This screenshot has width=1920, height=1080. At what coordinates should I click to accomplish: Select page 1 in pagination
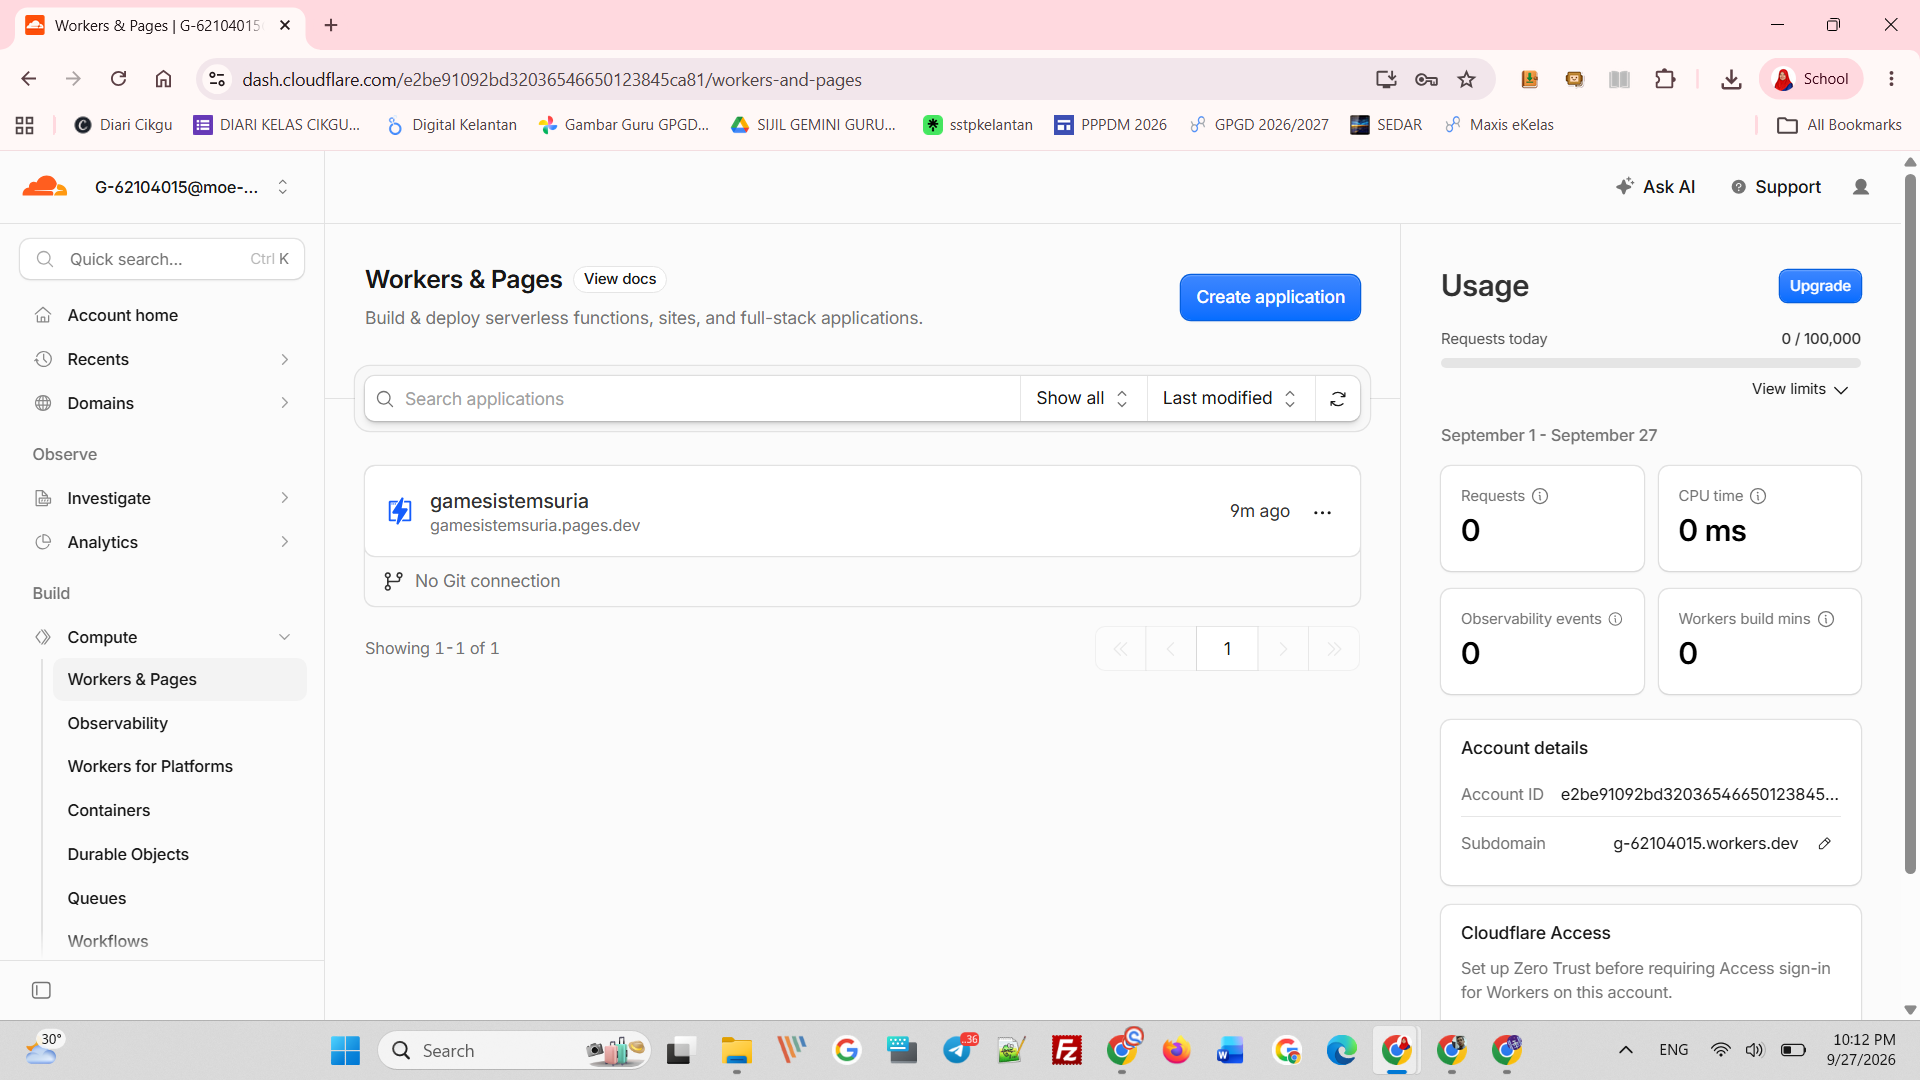coord(1227,649)
